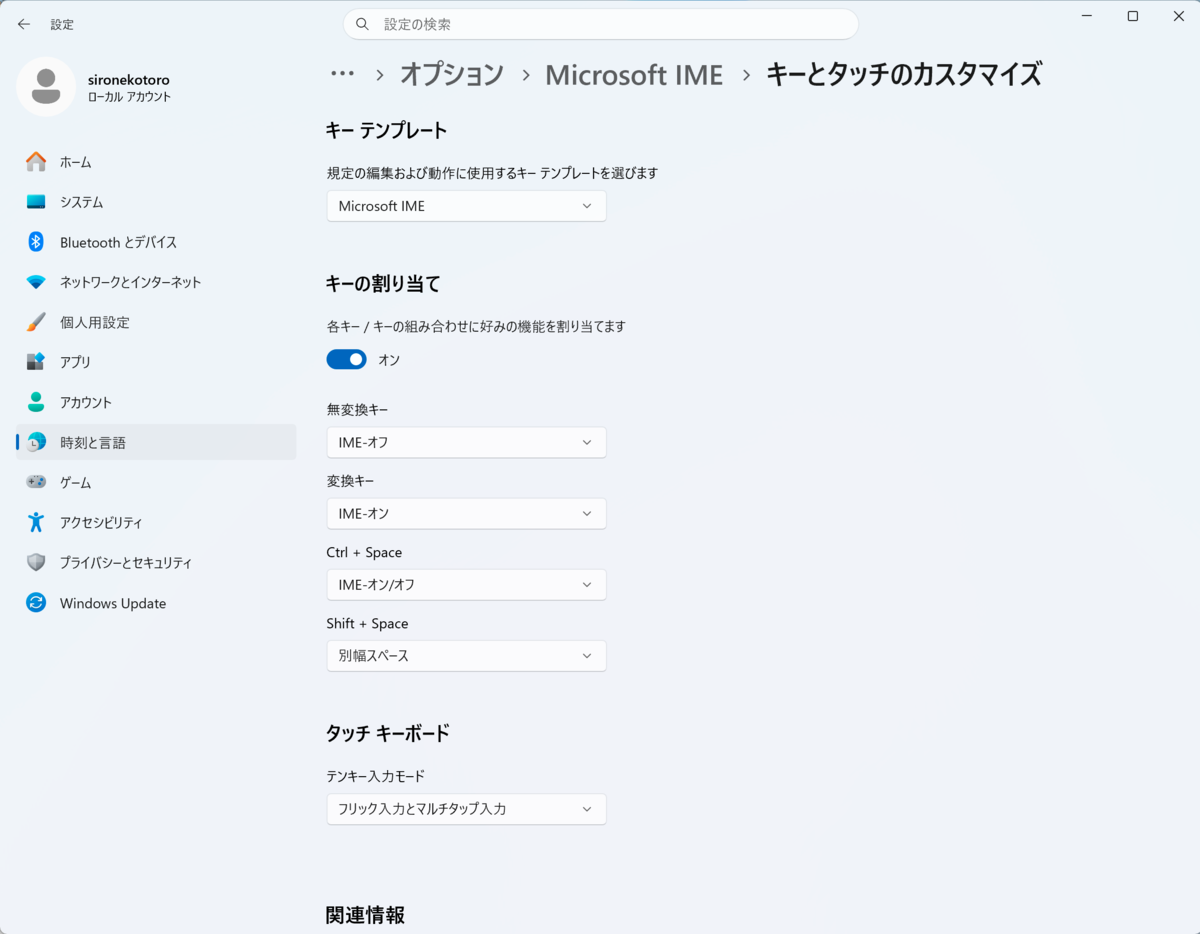Open アカウント settings

(156, 402)
